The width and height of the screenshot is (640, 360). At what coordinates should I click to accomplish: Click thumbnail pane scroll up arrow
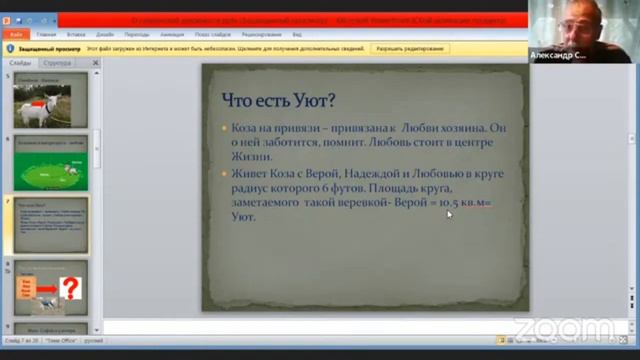point(97,73)
